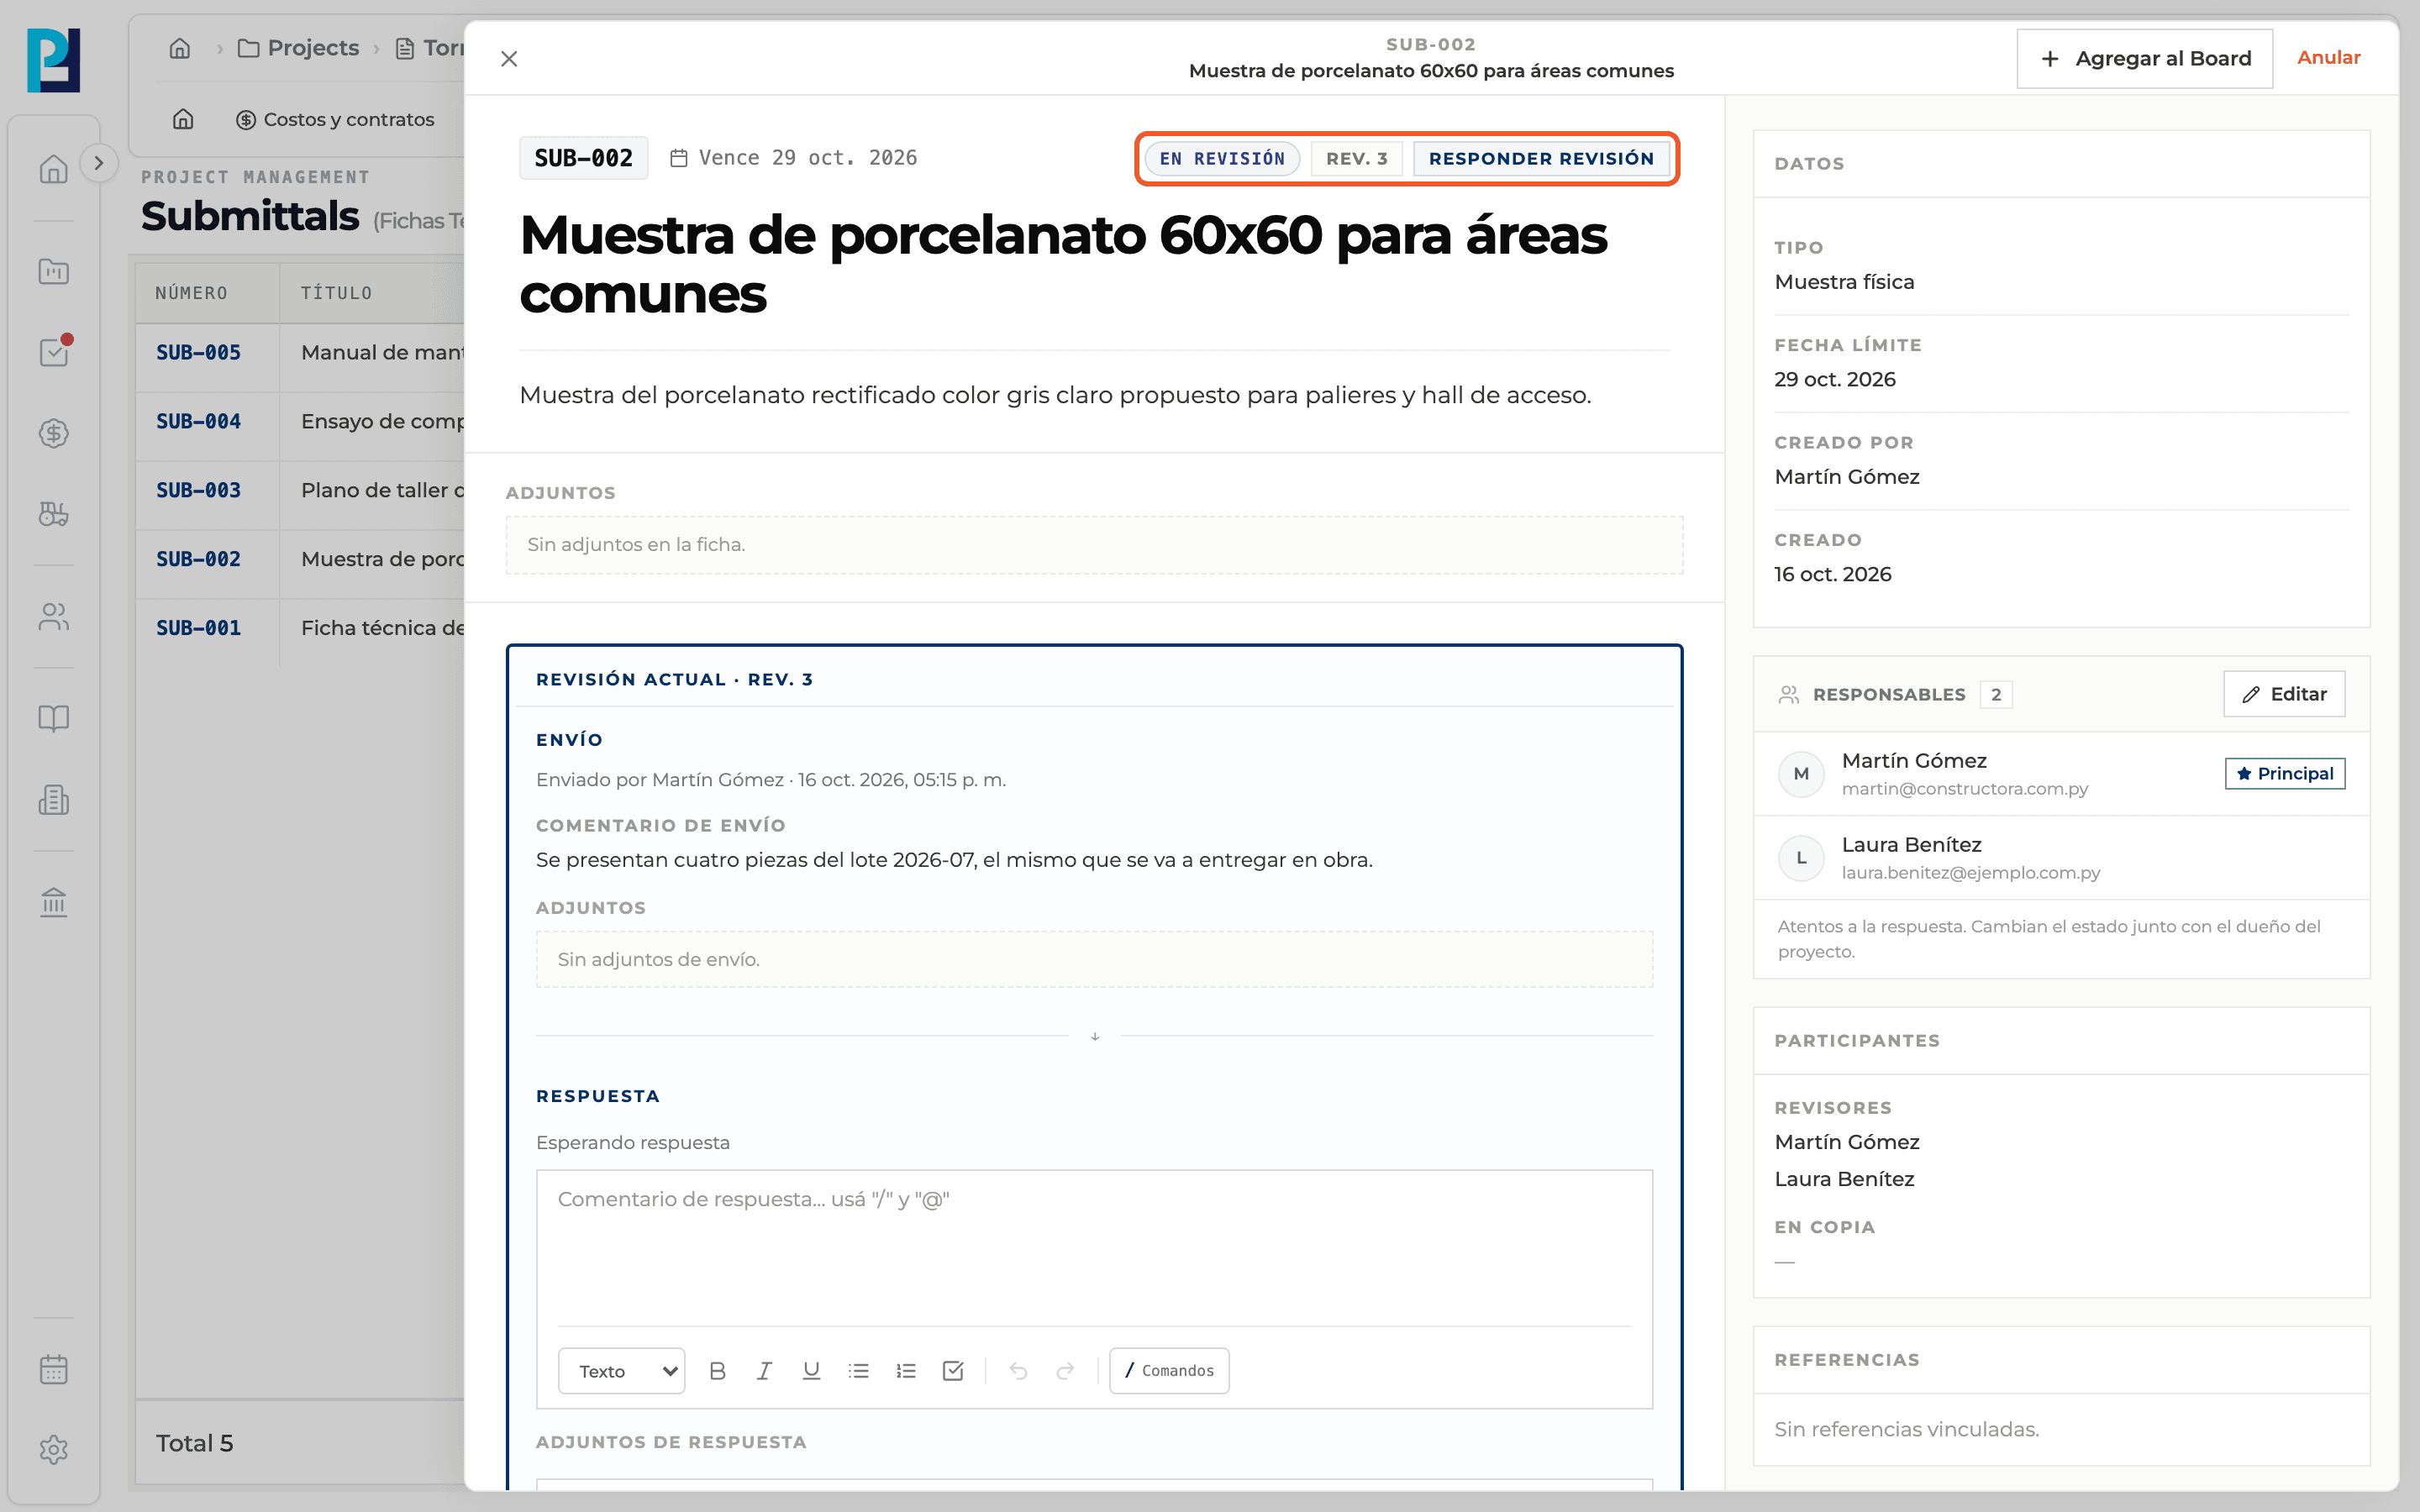Open the costs dollar icon in sidebar
This screenshot has width=2420, height=1512.
pos(53,433)
